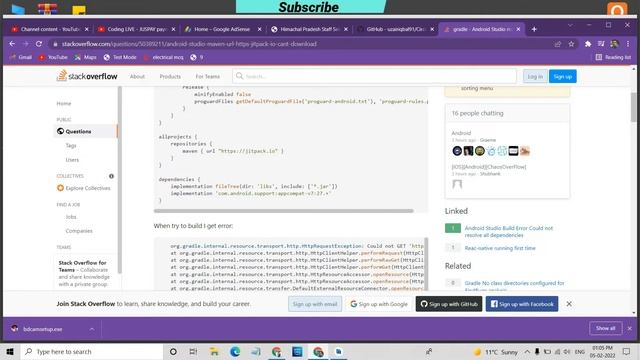Screen dimensions: 640x360
Task: Open Chrome three-dot menu
Action: coord(628,44)
